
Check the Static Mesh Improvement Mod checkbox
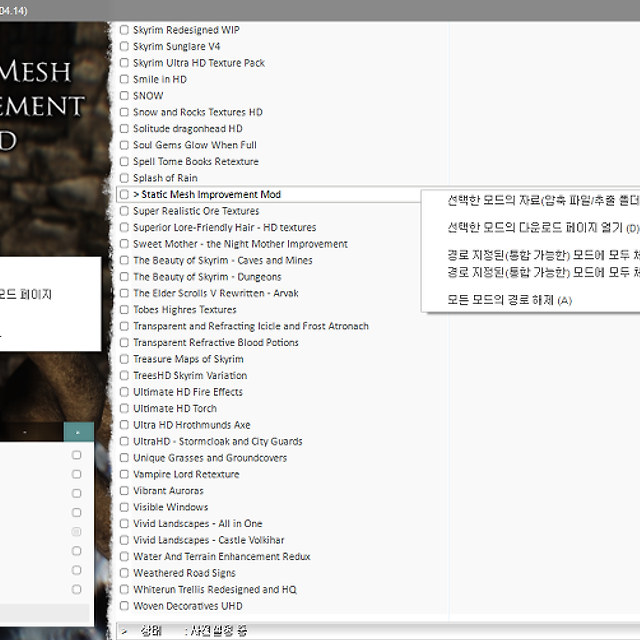pos(124,195)
